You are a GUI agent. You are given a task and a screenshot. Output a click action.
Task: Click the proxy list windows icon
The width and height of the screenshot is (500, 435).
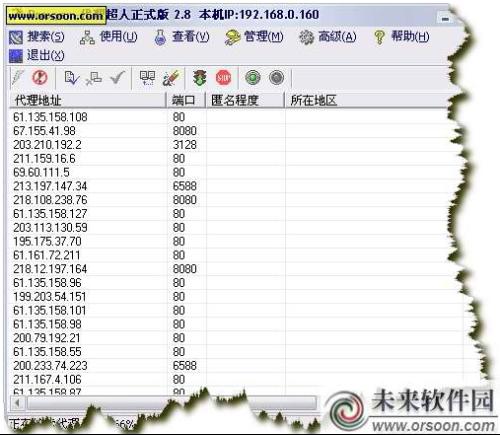147,78
